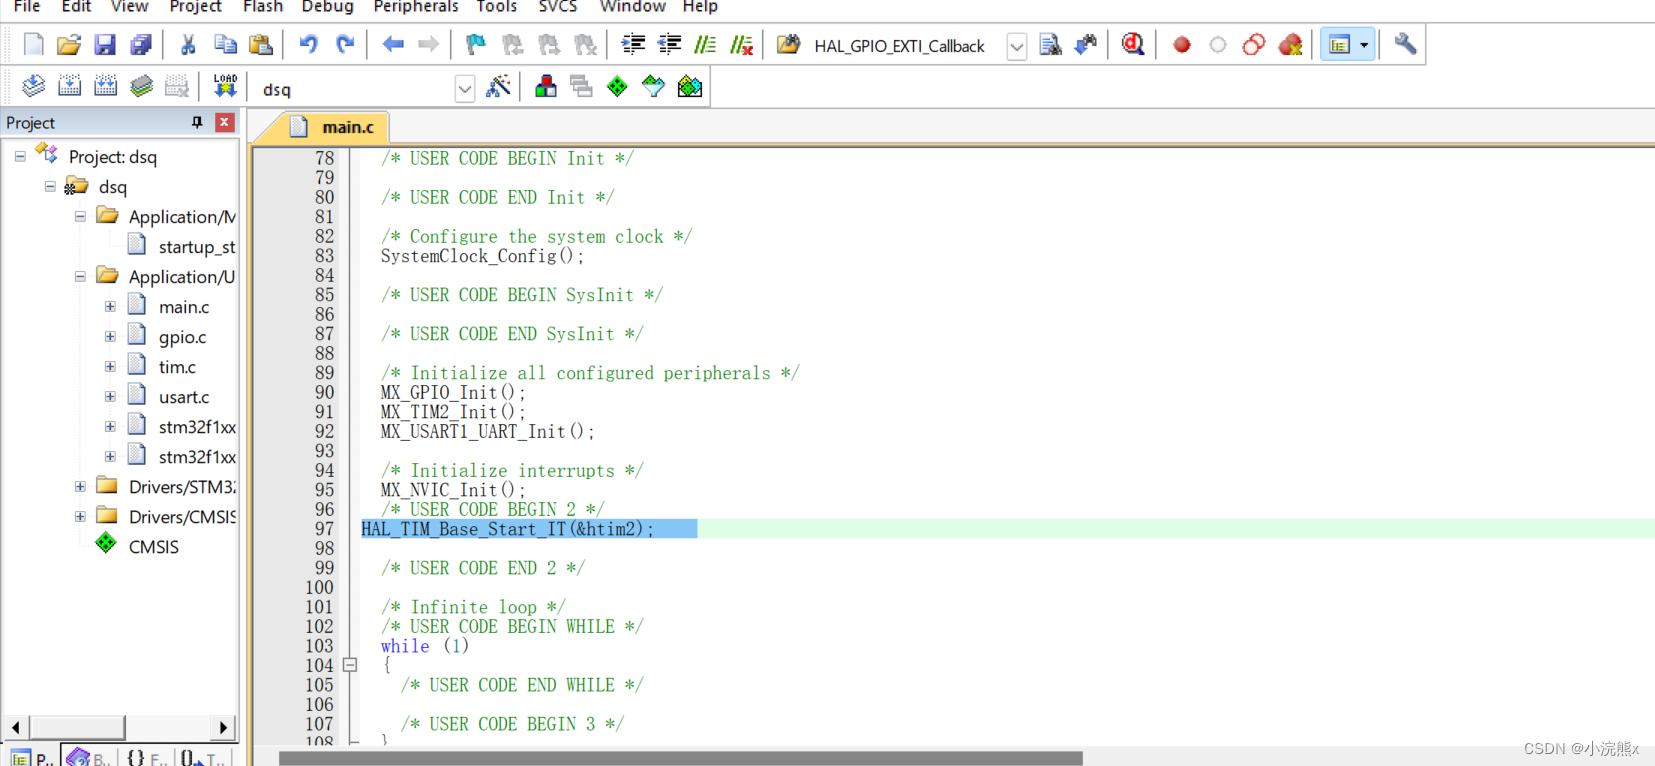Open Pack Installer icon
This screenshot has height=766, width=1655.
click(x=690, y=87)
